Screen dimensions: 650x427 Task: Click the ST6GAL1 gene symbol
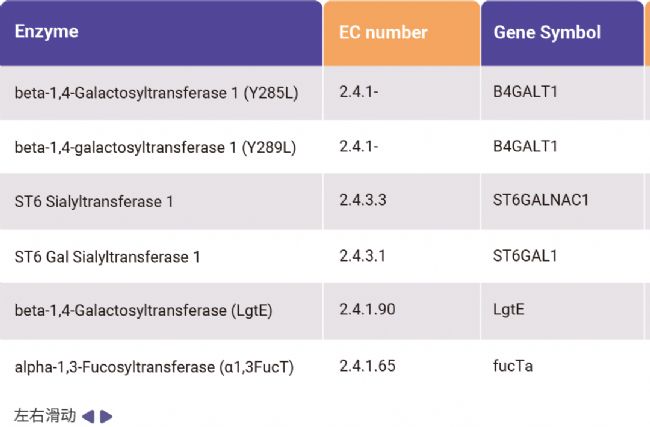click(525, 256)
